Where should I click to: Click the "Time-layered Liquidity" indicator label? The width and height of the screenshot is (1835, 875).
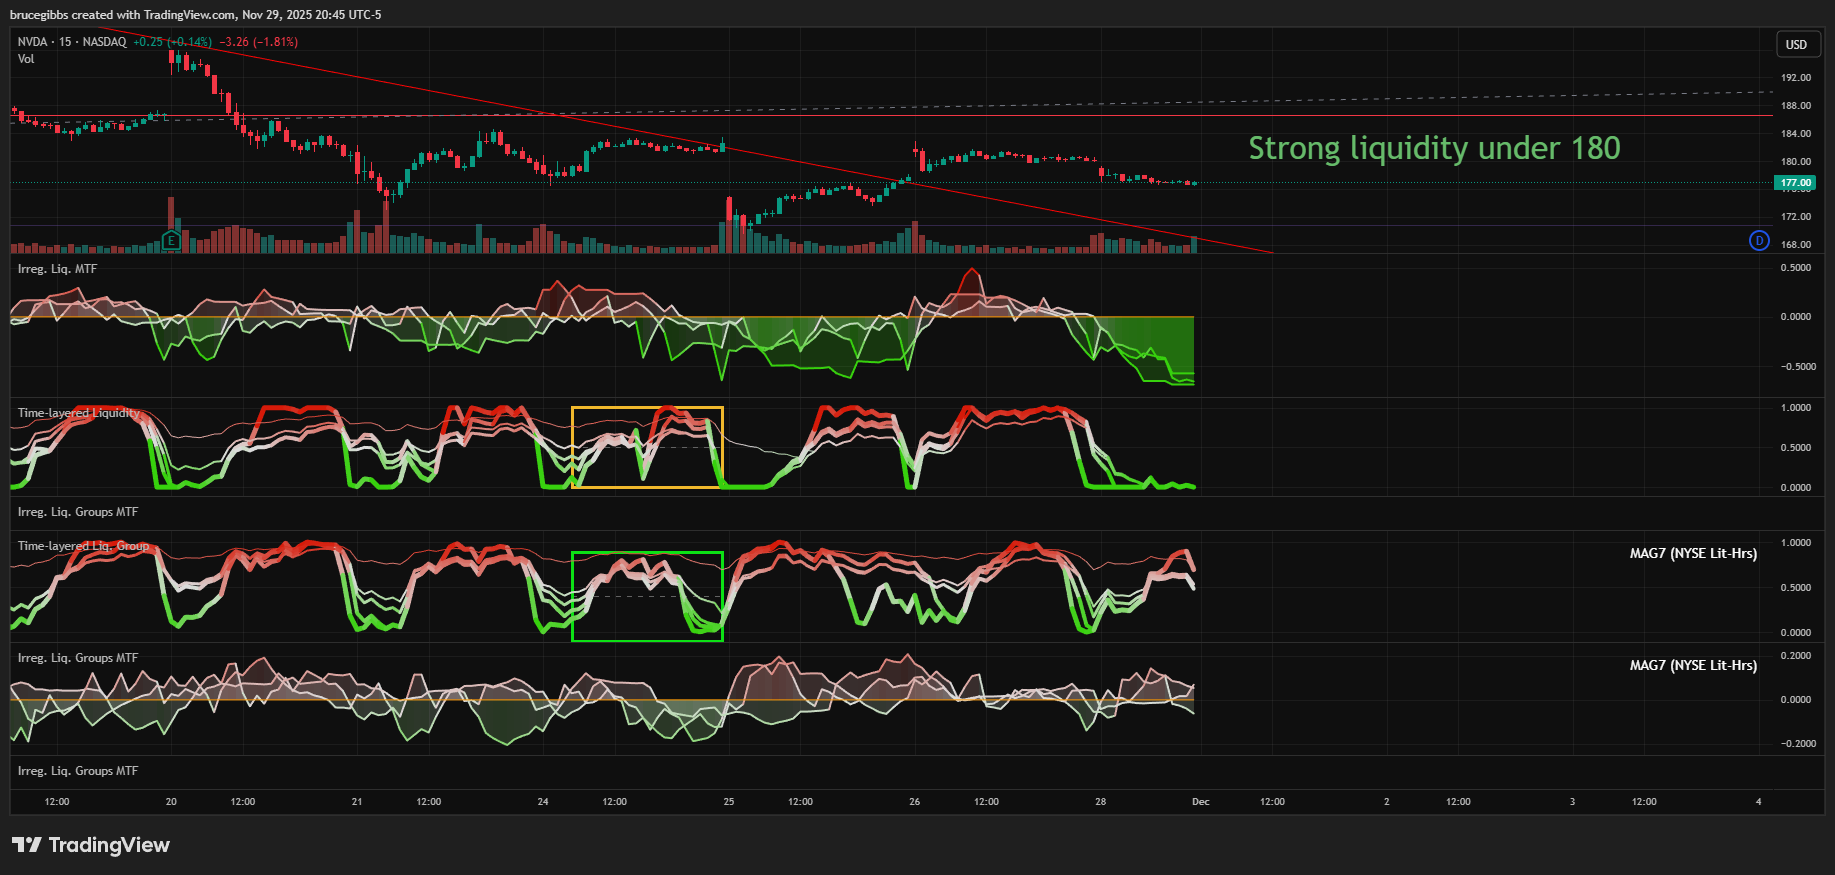point(79,413)
